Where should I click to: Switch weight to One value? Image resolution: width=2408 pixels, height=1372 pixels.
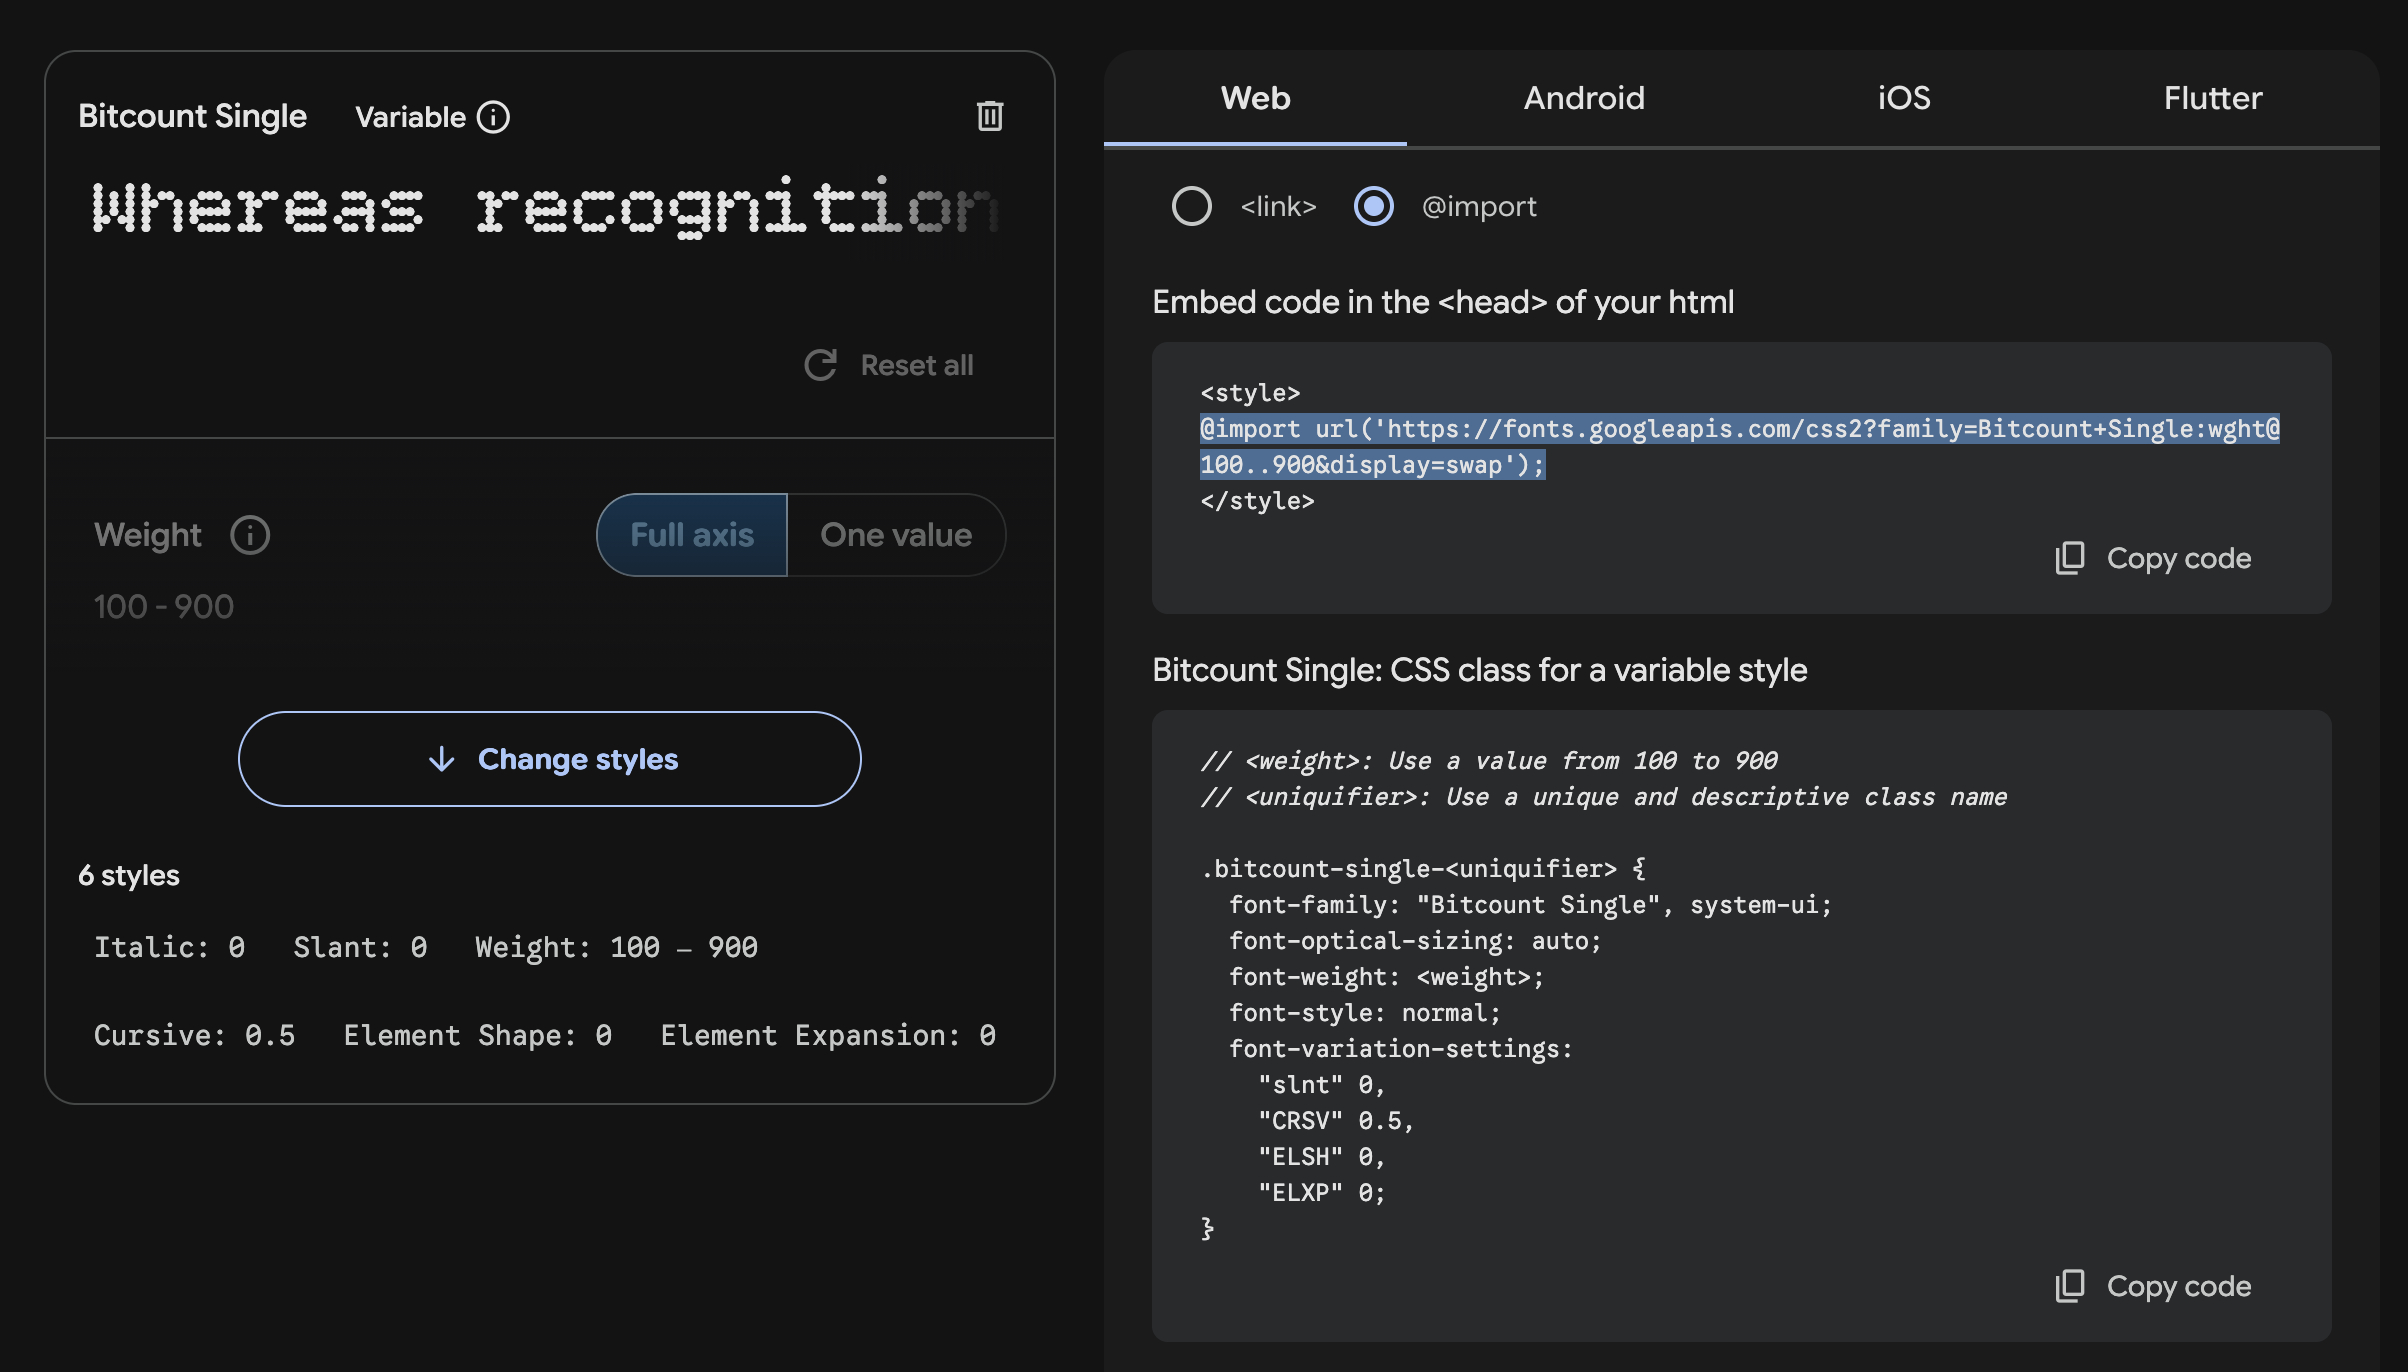click(x=896, y=535)
